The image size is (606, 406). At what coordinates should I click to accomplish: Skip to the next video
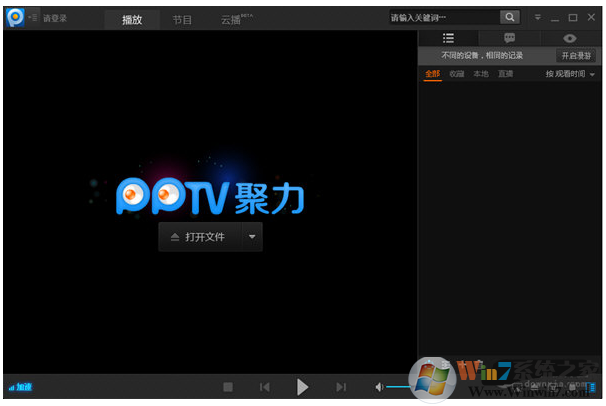click(341, 387)
